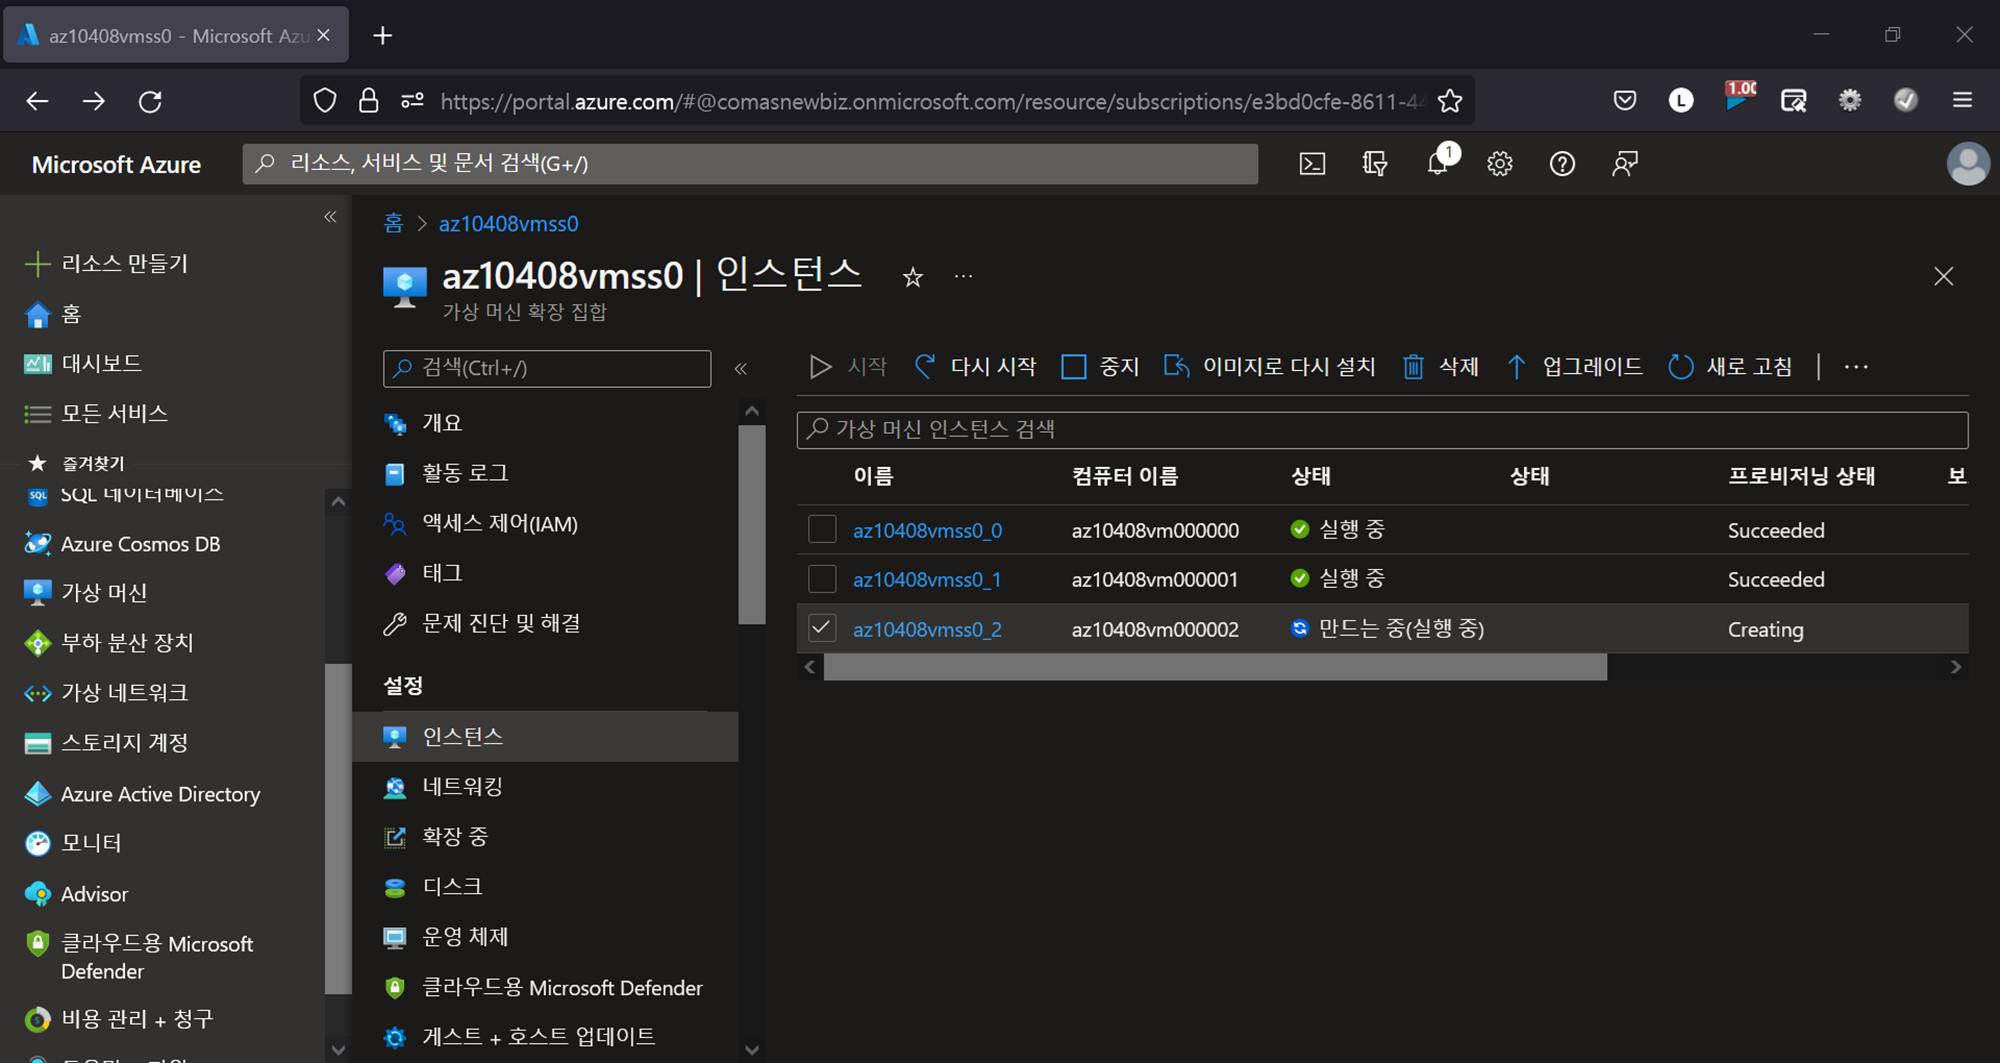Viewport: 2000px width, 1063px height.
Task: Click right arrow of table horizontal scrollbar
Action: pos(1956,667)
